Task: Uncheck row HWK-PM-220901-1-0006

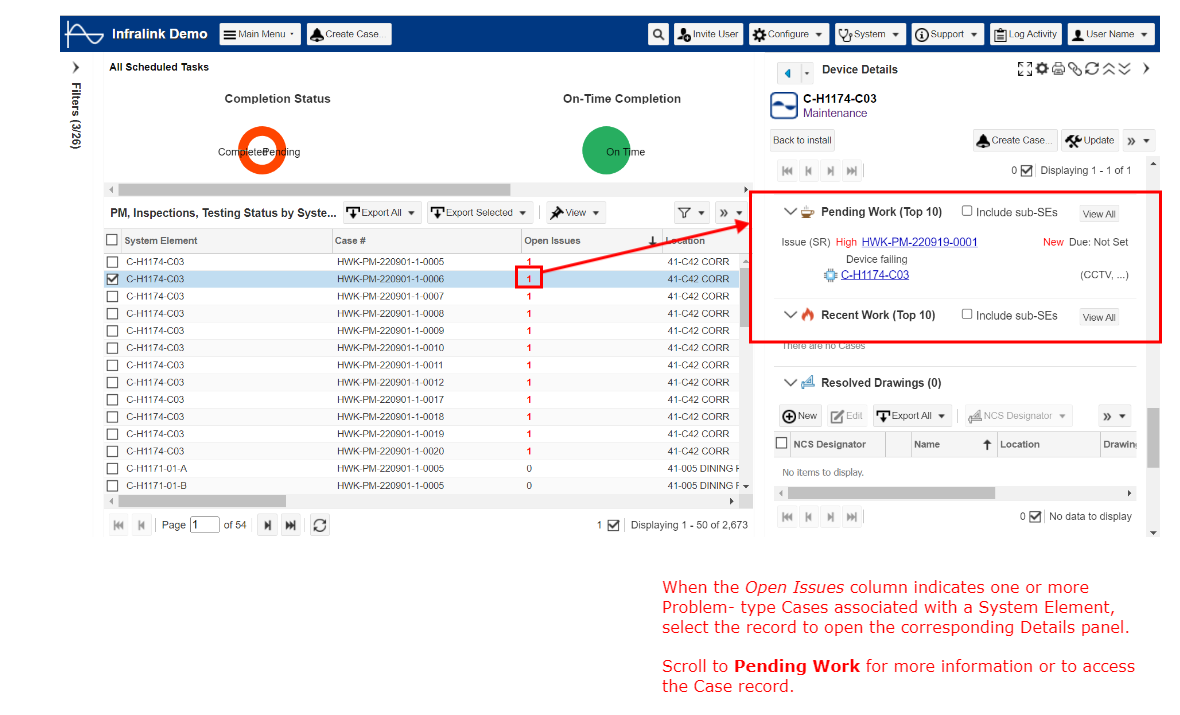Action: point(112,279)
